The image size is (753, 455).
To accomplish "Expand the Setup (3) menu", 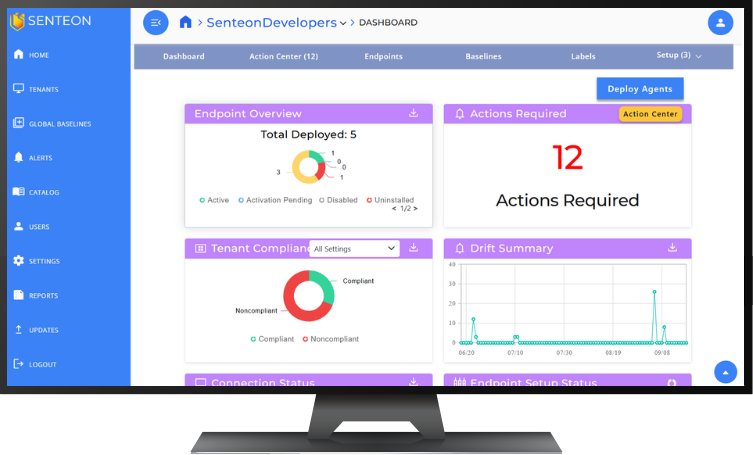I will click(679, 56).
